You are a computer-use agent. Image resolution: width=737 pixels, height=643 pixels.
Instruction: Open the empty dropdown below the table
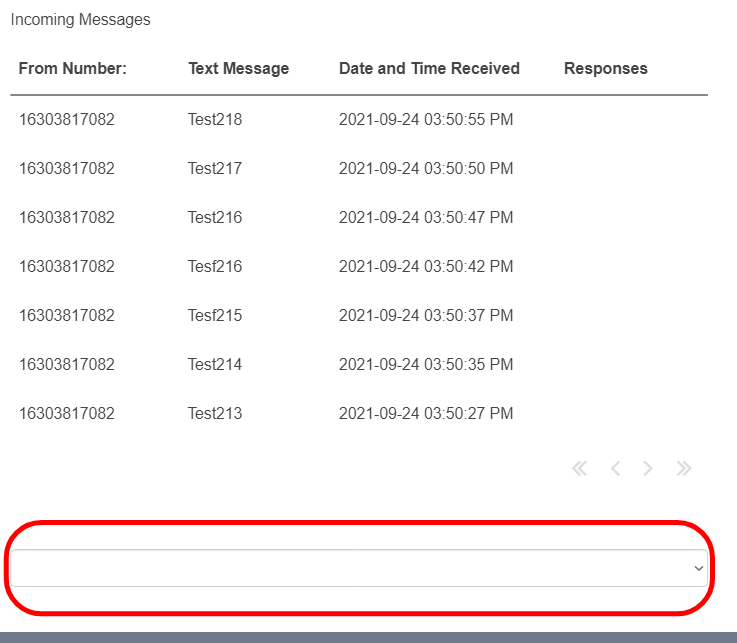(x=359, y=568)
